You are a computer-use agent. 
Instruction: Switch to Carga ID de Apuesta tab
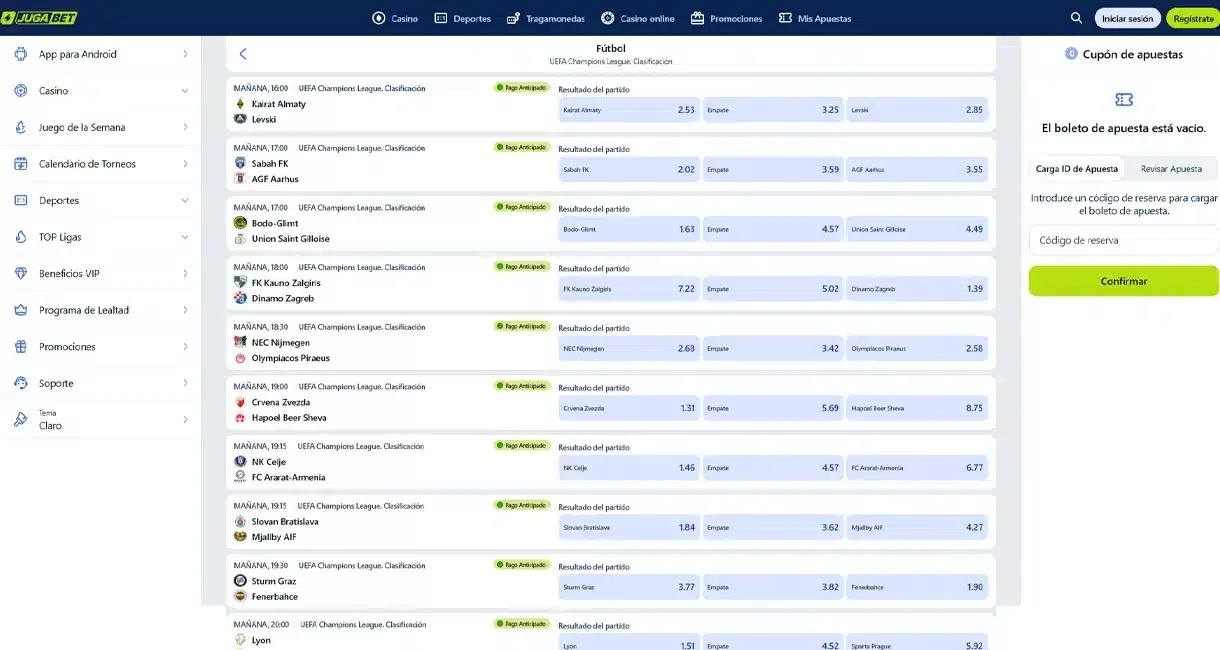[x=1077, y=169]
